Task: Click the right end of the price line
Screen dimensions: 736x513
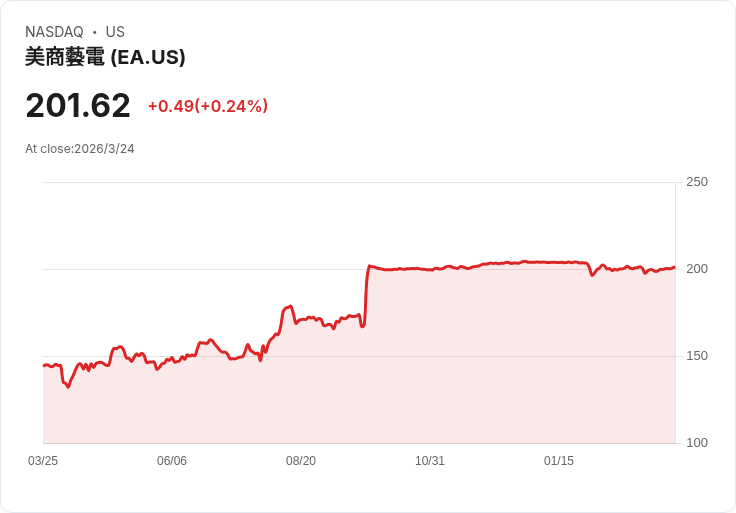Action: coord(674,267)
